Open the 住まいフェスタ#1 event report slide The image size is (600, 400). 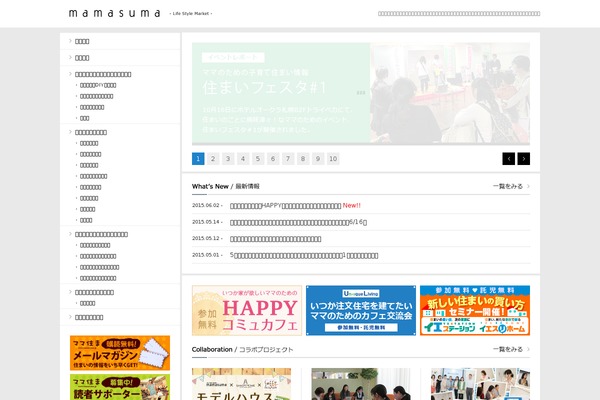[361, 93]
